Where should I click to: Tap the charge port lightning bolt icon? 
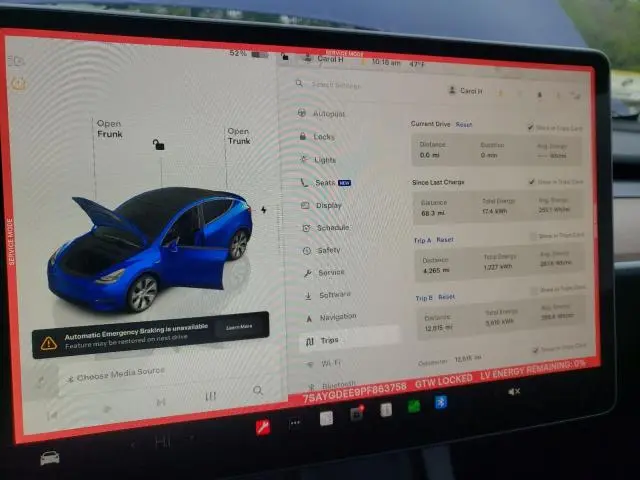(264, 210)
